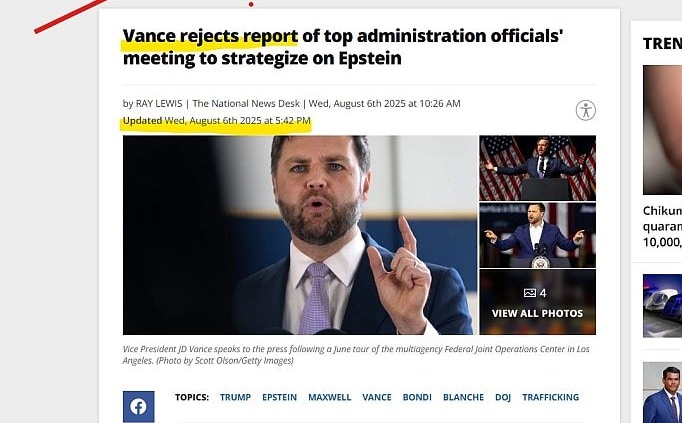Open trending story top thumbnail image
The width and height of the screenshot is (682, 423).
(662, 130)
